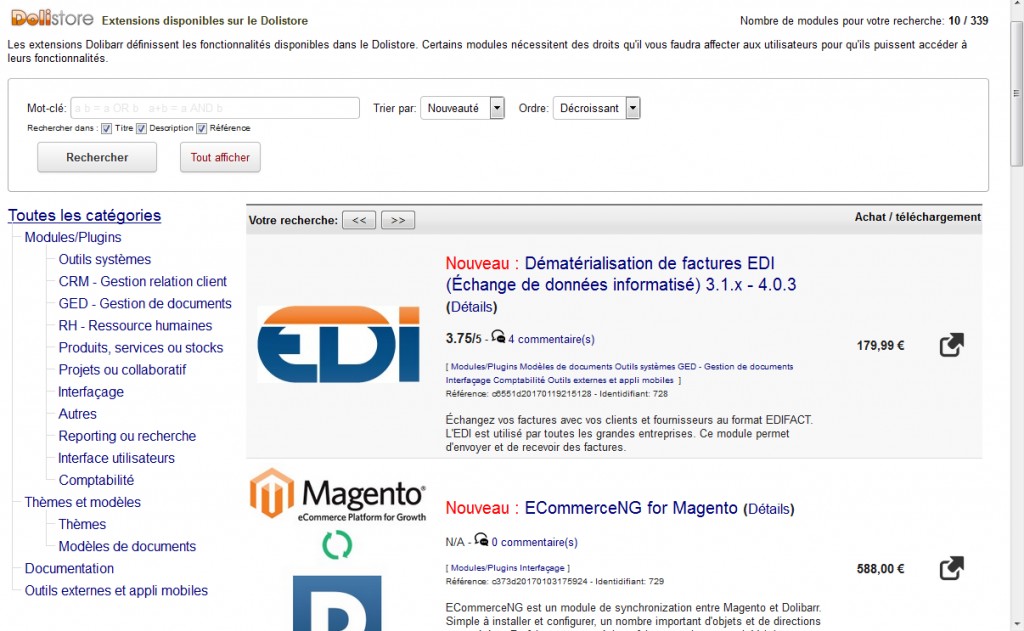Open Interface utilisateurs category

[x=116, y=458]
